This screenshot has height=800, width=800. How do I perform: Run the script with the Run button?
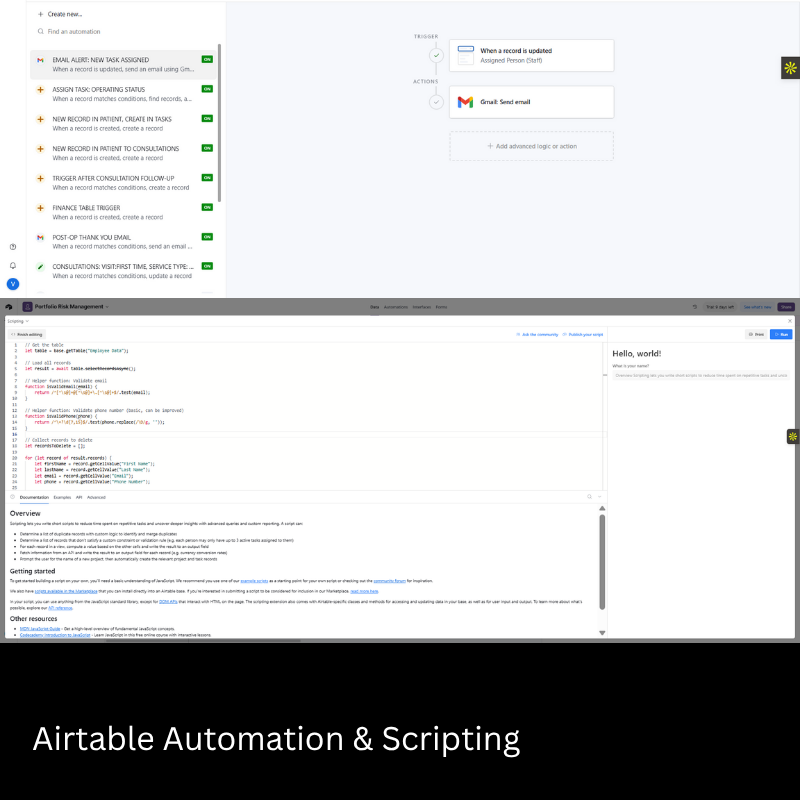pyautogui.click(x=781, y=335)
